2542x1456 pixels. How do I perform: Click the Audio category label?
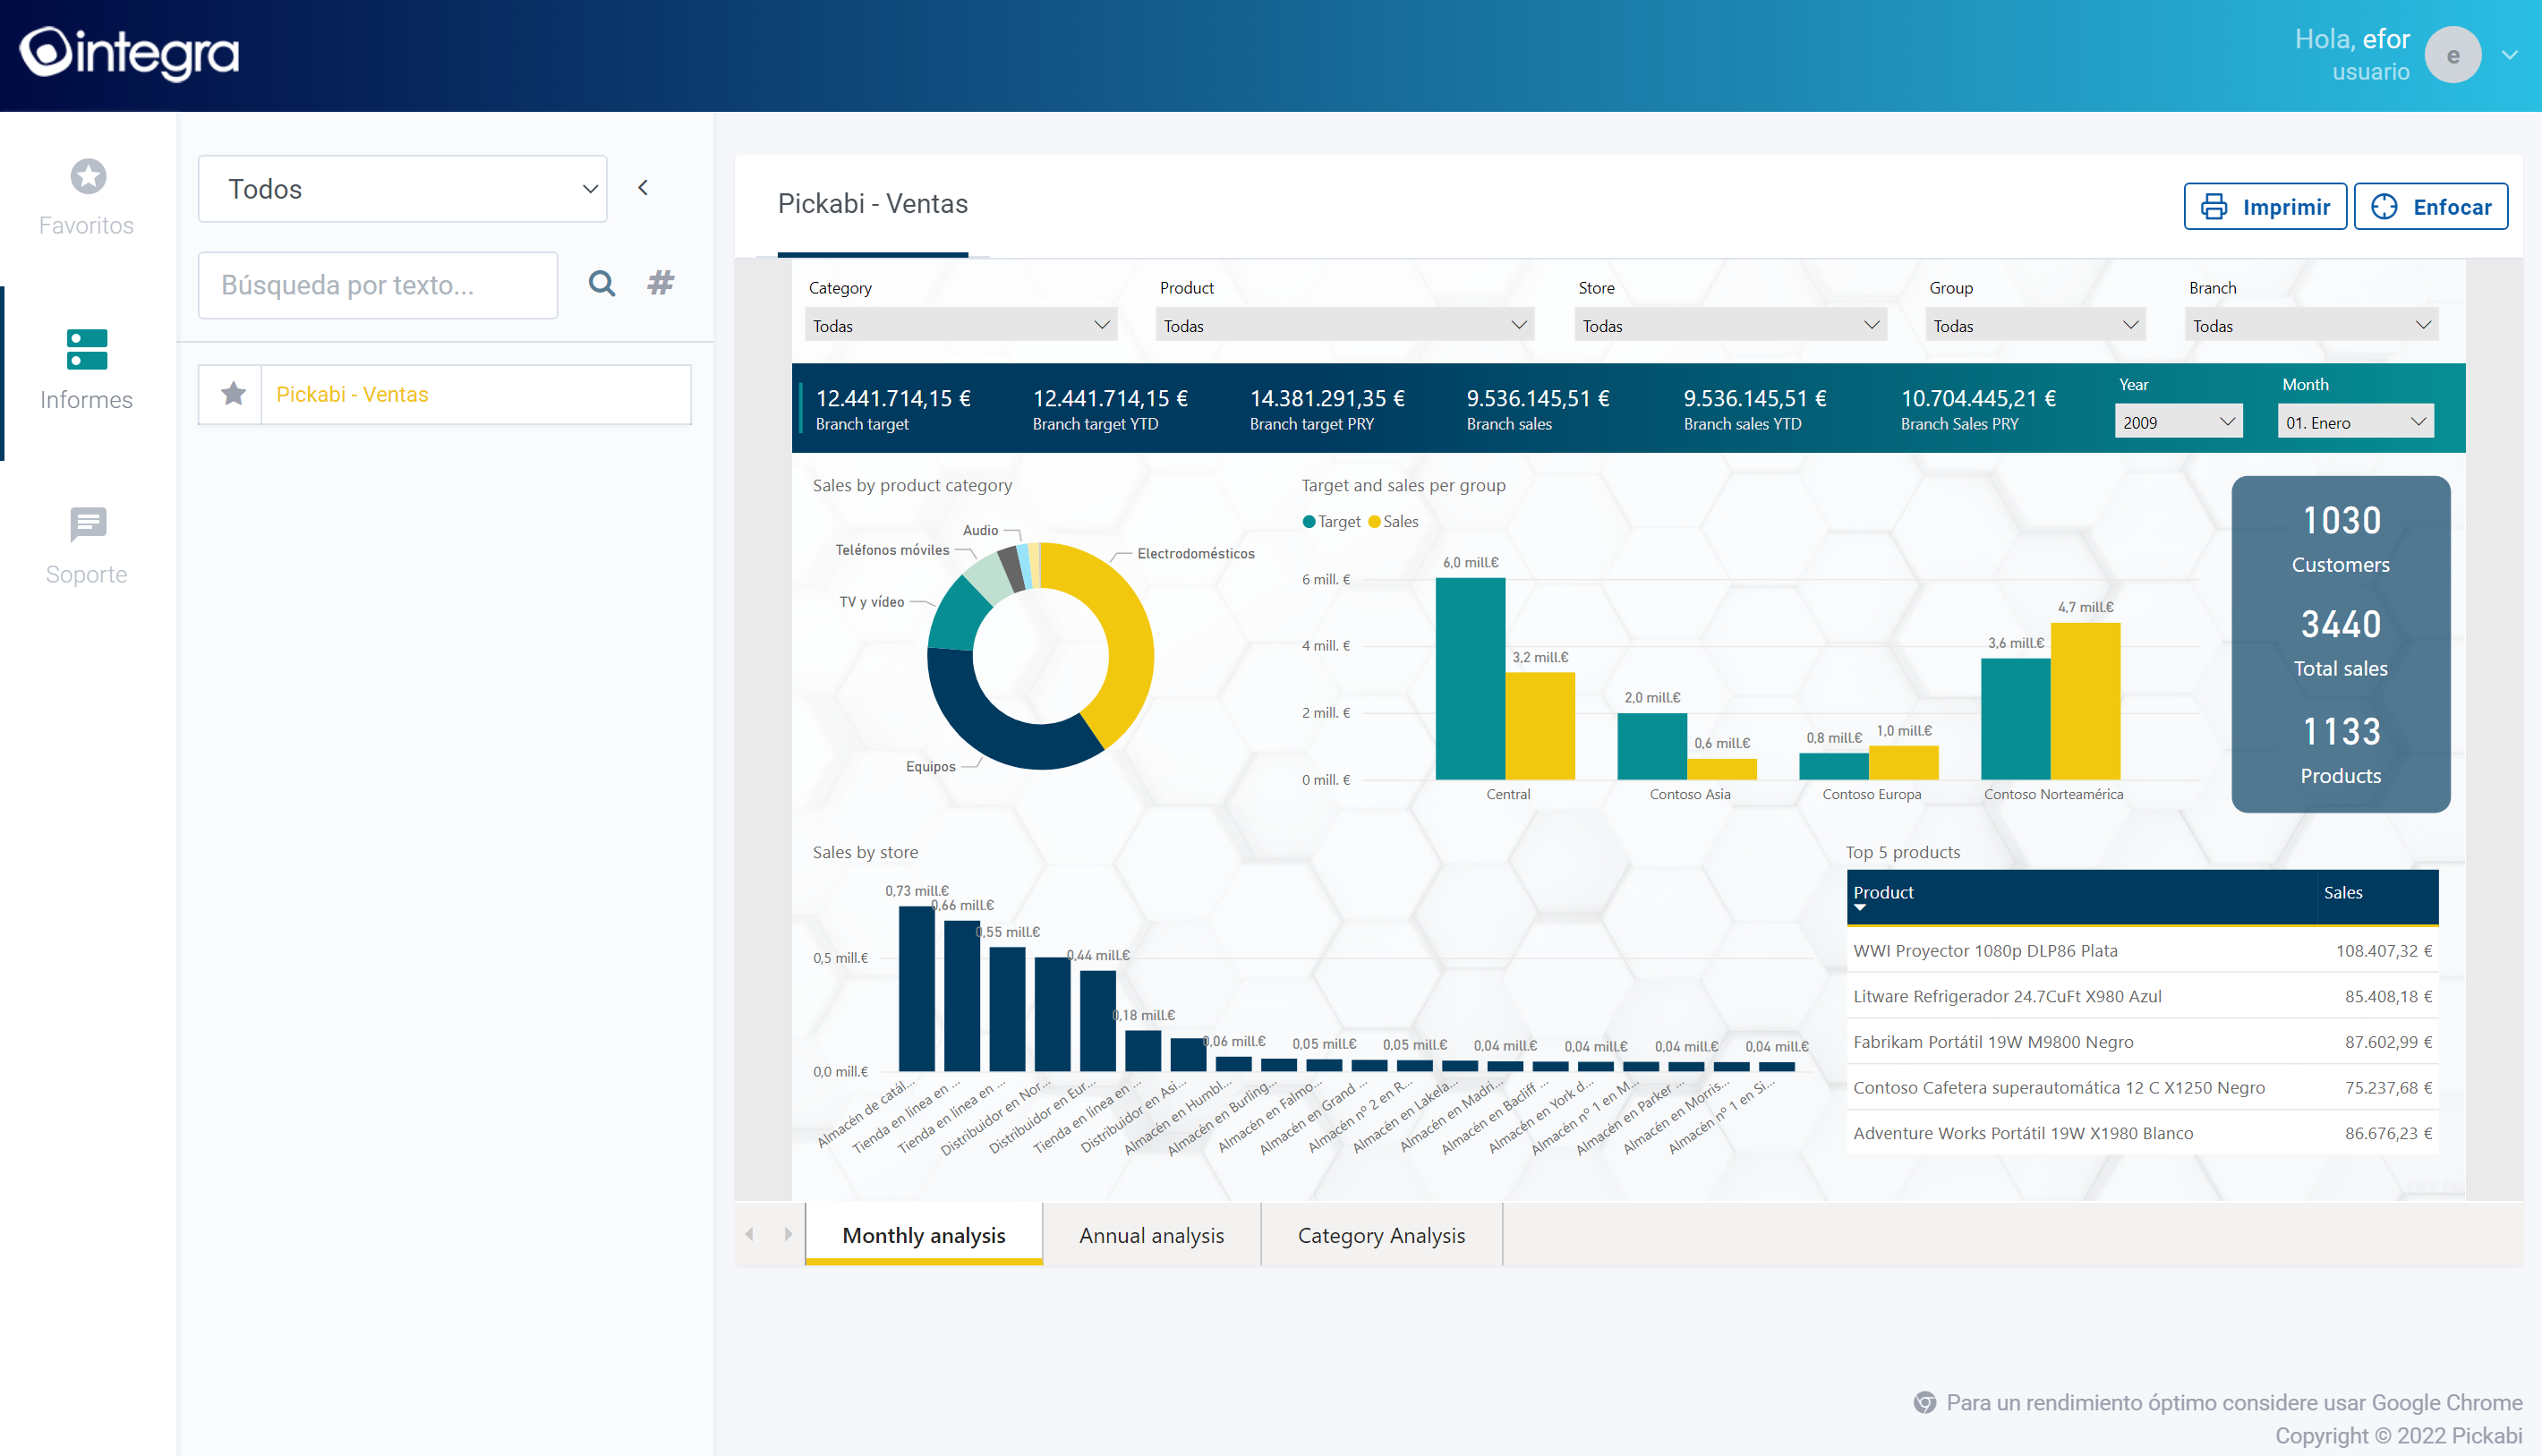tap(980, 530)
